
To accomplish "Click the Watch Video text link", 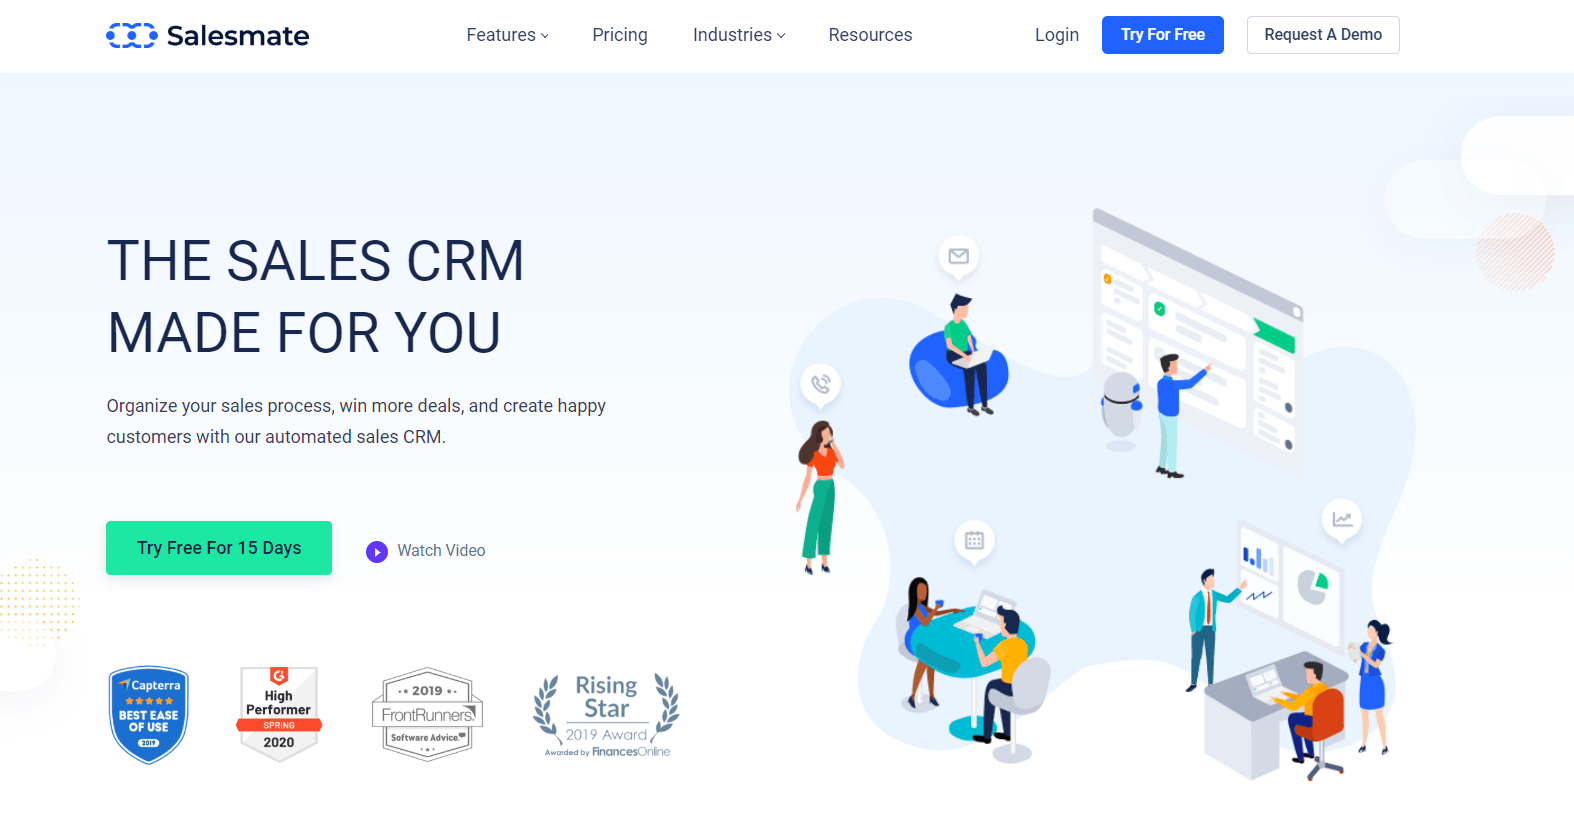I will tap(441, 551).
